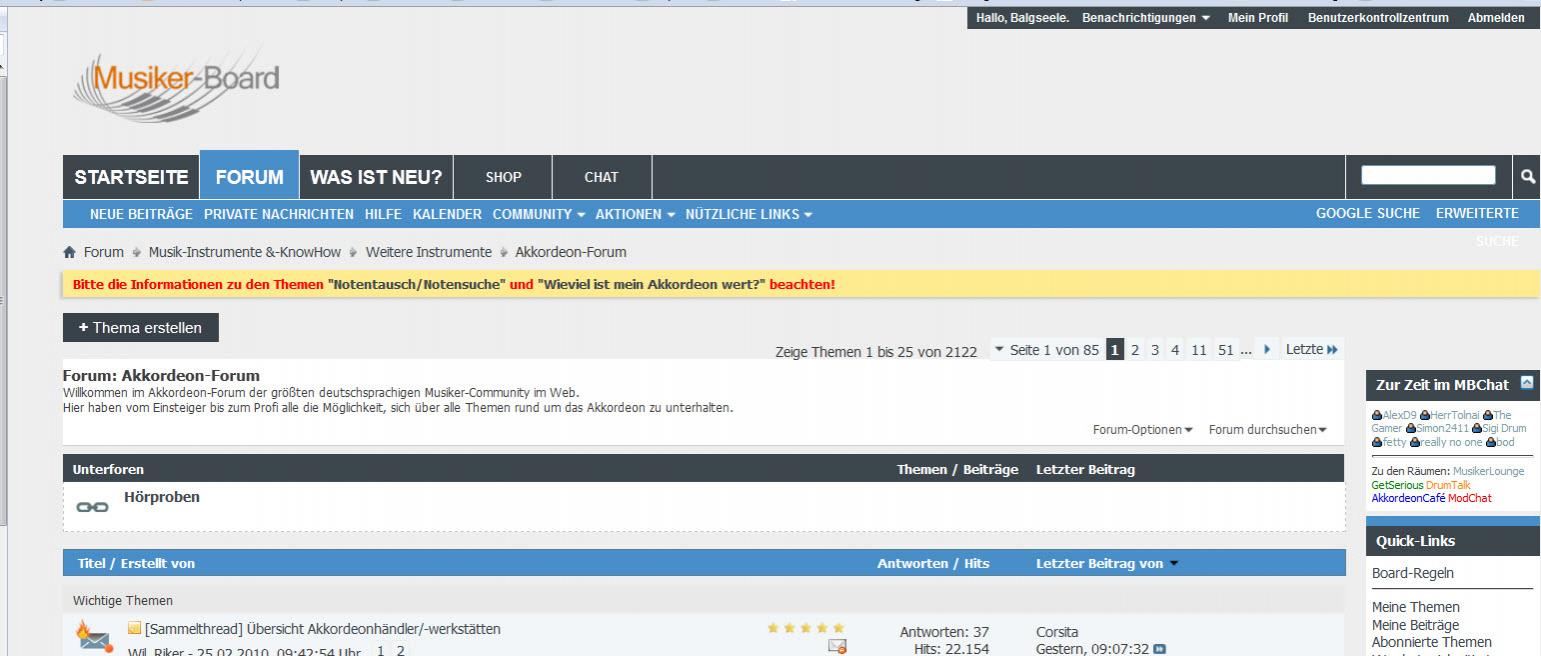The image size is (1541, 656).
Task: Open Musik-Instrumente &-KnowHow breadcrumb
Action: [x=245, y=252]
